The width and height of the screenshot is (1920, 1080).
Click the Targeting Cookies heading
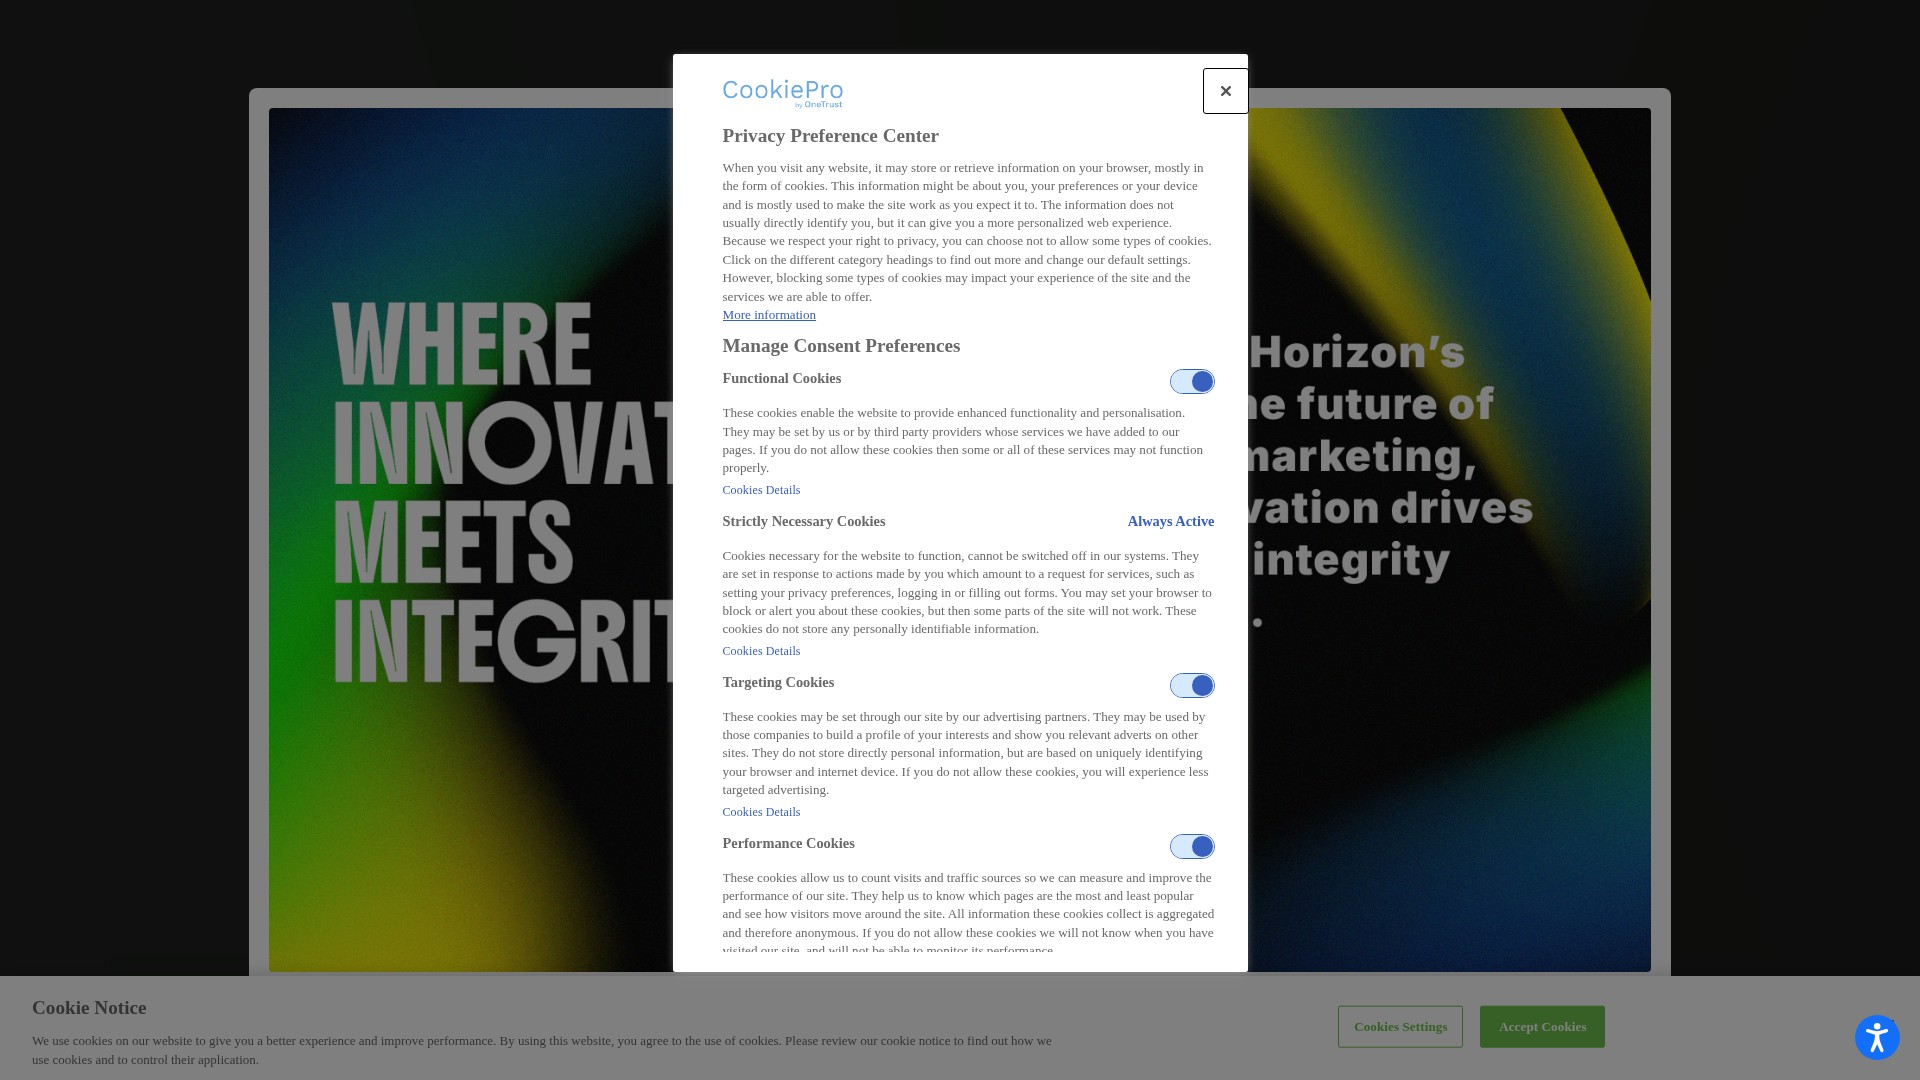pyautogui.click(x=778, y=683)
